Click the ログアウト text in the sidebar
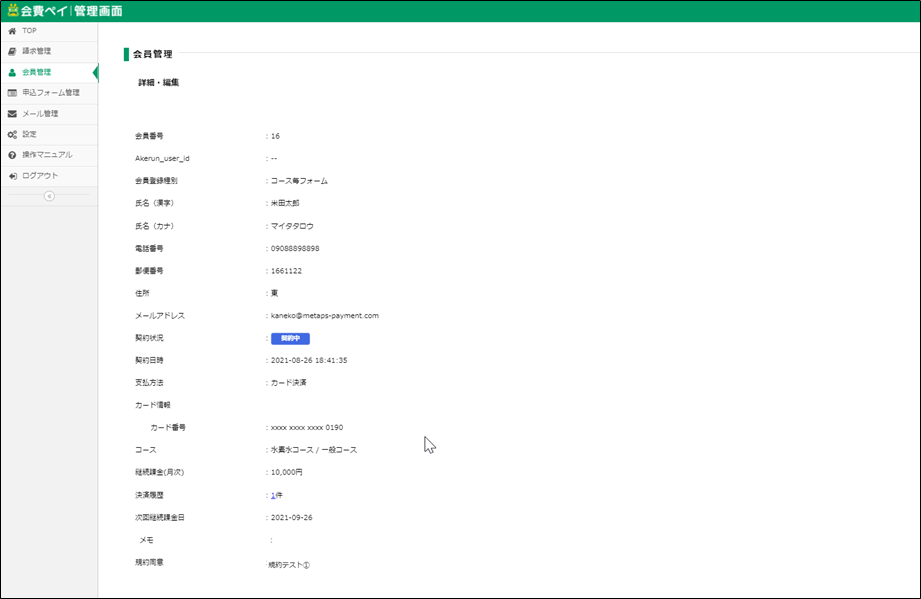 [41, 176]
